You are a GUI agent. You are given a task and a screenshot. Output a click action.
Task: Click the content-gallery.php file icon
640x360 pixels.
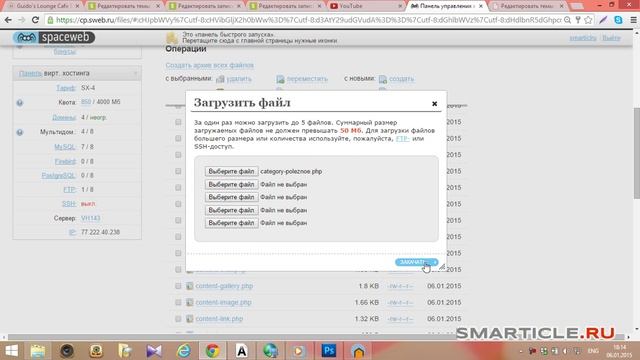189,286
